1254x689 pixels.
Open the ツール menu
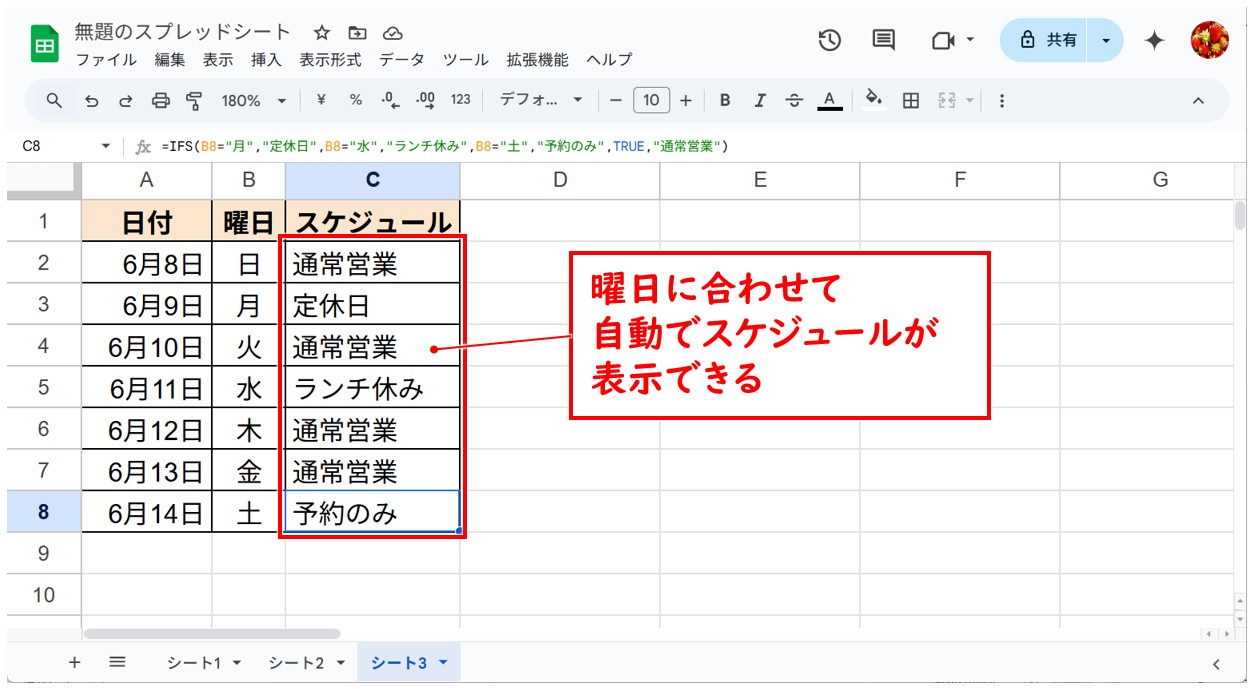tap(466, 60)
